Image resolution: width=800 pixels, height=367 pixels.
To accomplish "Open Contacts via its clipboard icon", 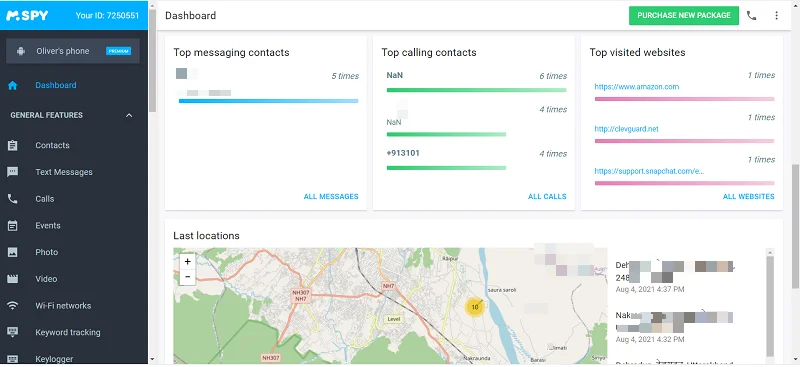I will click(x=13, y=145).
